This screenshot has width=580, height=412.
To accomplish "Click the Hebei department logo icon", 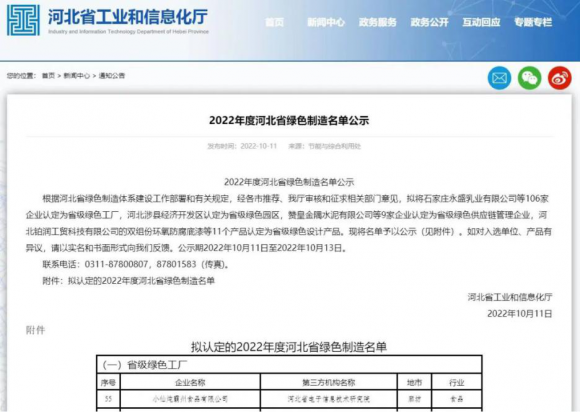I will pos(23,20).
